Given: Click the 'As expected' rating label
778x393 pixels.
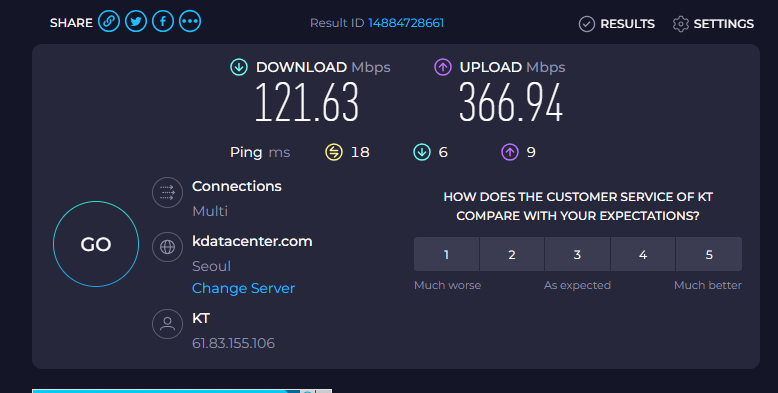Looking at the screenshot, I should tap(577, 285).
